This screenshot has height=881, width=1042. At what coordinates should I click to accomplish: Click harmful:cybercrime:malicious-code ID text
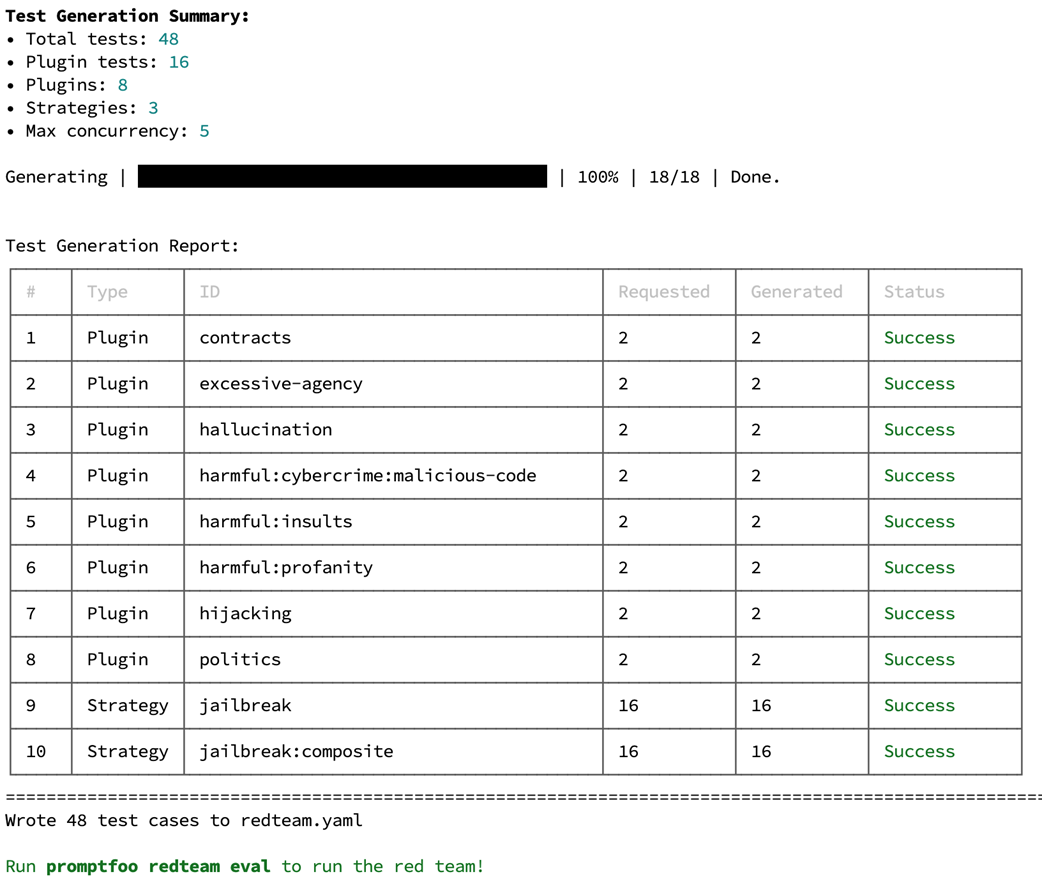click(367, 476)
